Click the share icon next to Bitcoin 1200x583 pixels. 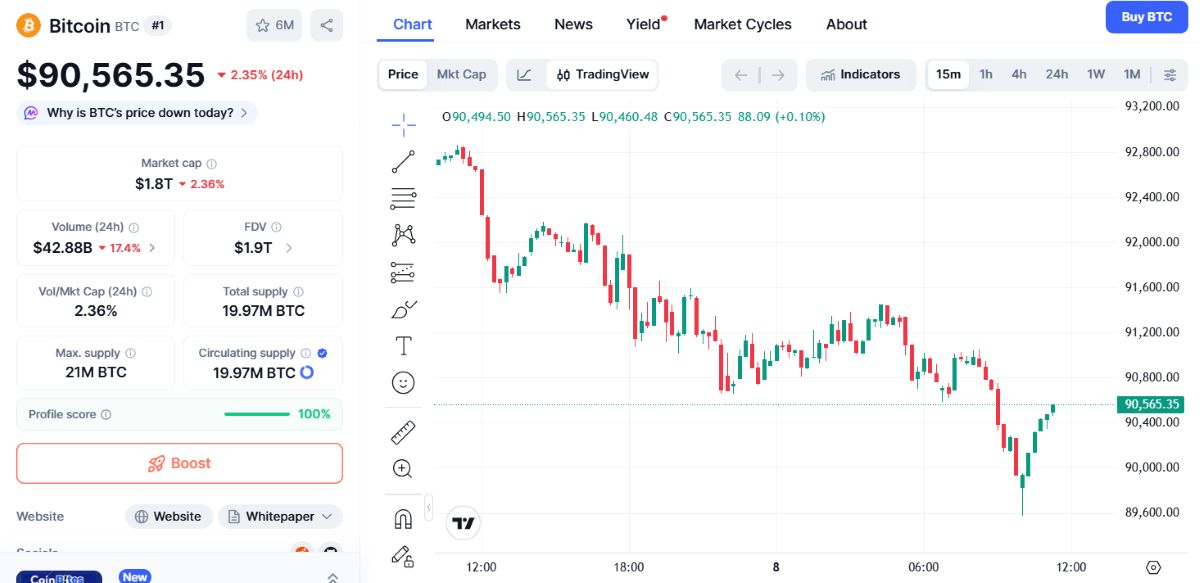tap(326, 26)
